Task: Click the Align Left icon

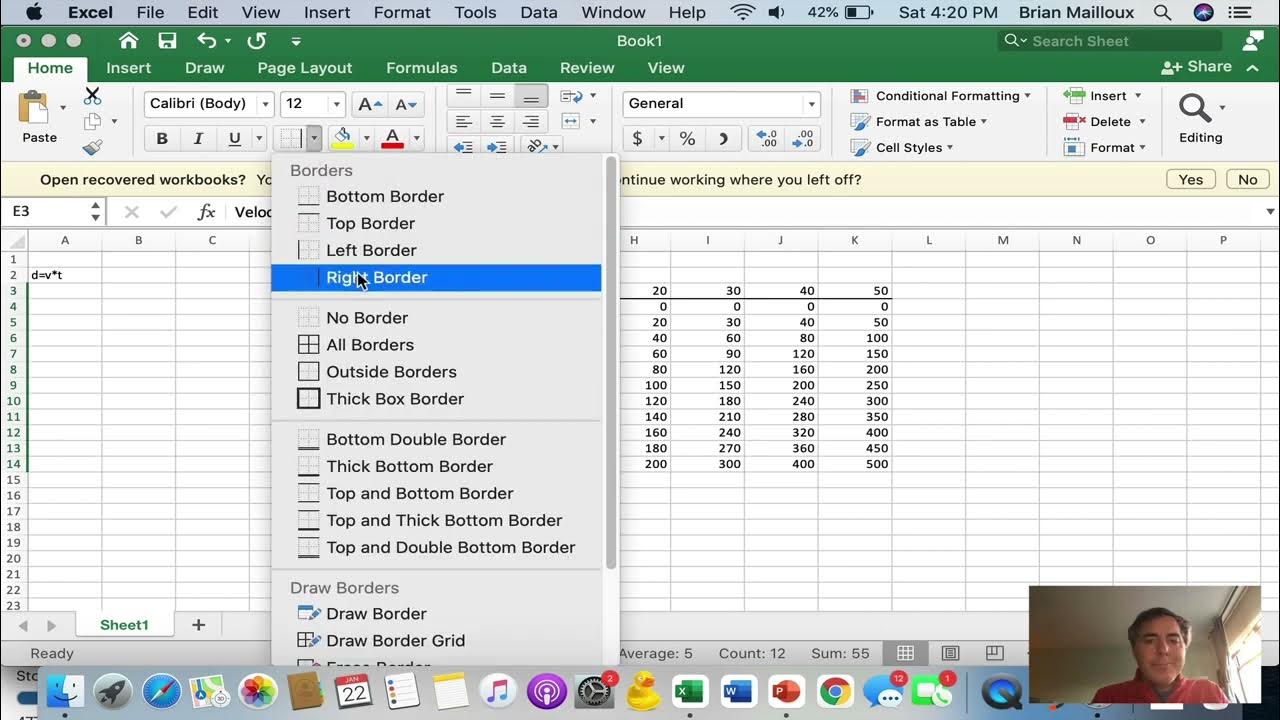Action: coord(463,122)
